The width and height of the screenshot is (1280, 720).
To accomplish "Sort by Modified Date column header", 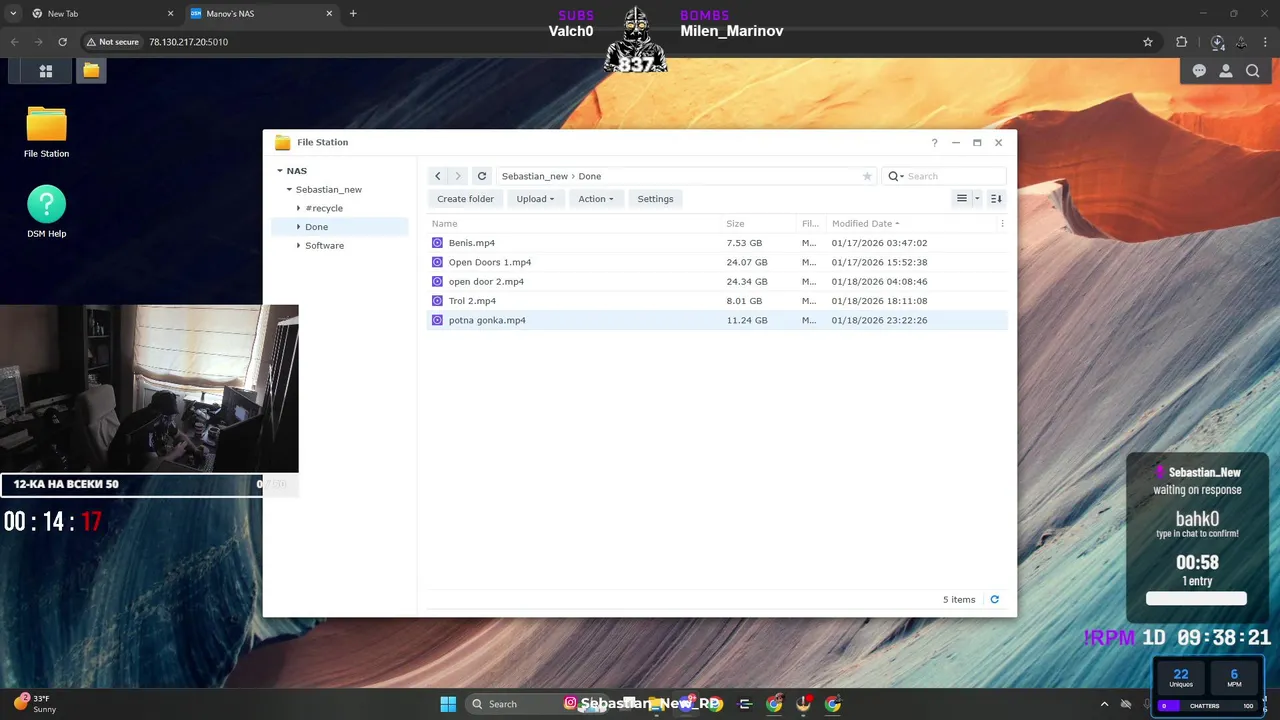I will [865, 224].
